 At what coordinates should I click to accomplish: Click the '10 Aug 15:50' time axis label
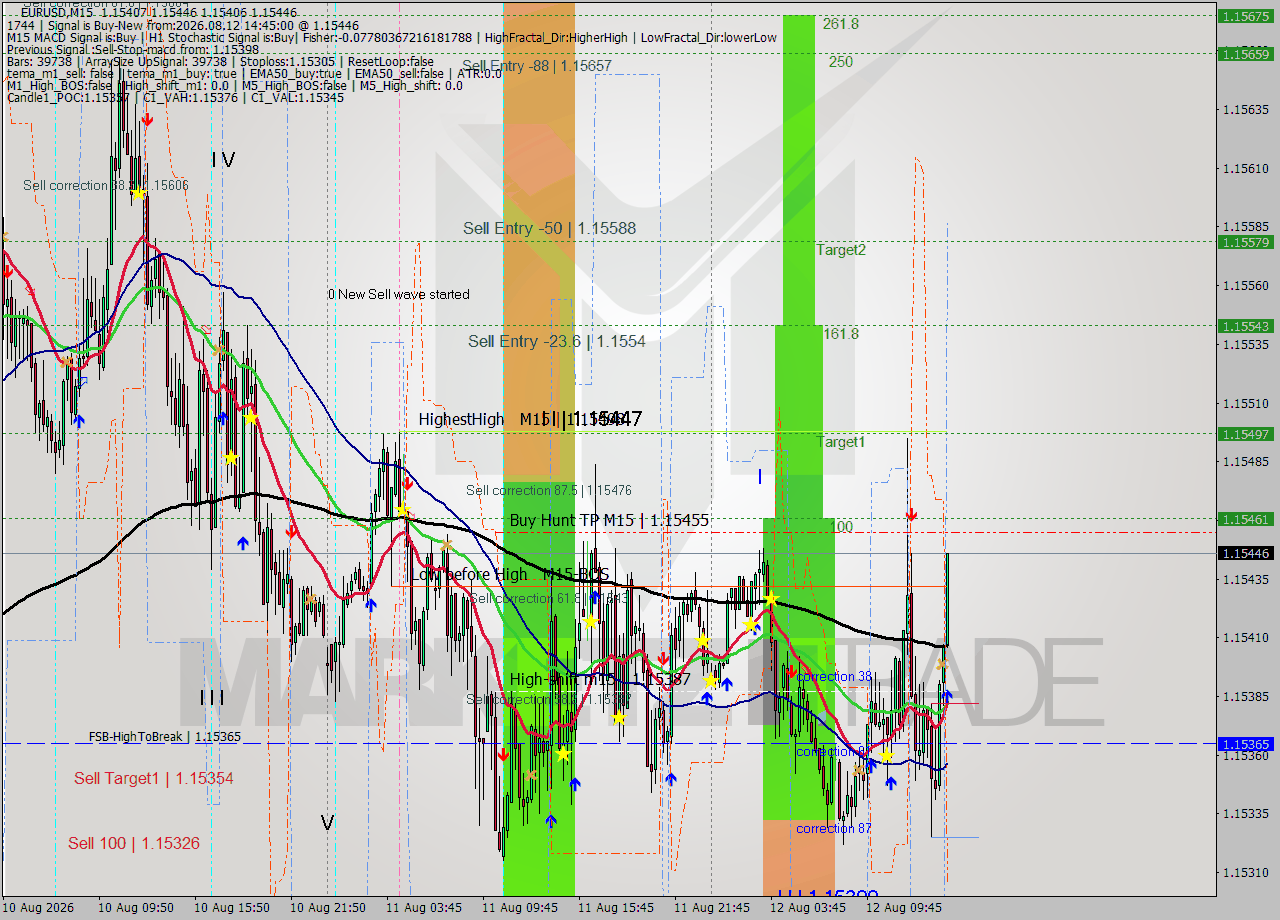(x=233, y=908)
